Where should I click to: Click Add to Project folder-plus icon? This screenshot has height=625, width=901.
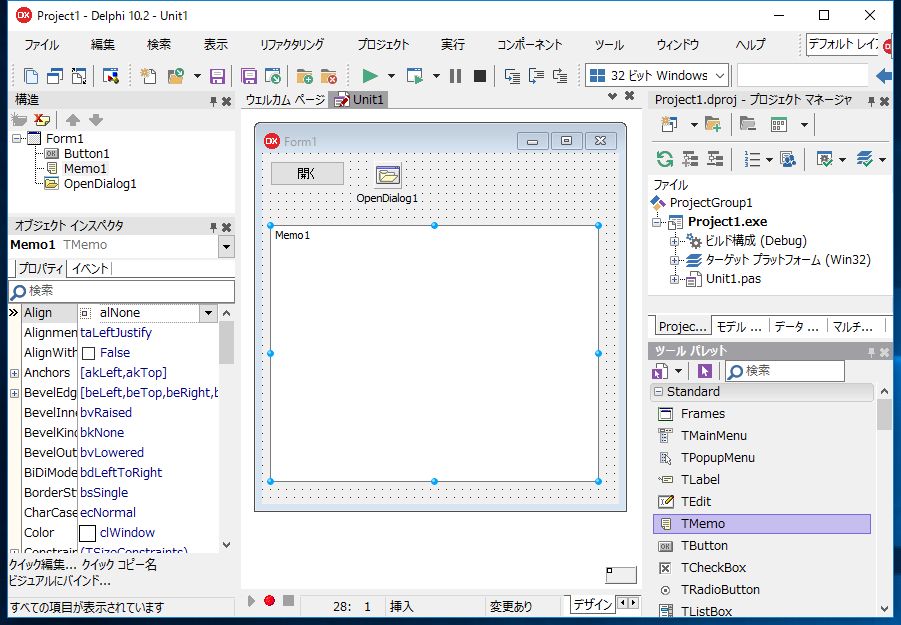click(x=304, y=76)
